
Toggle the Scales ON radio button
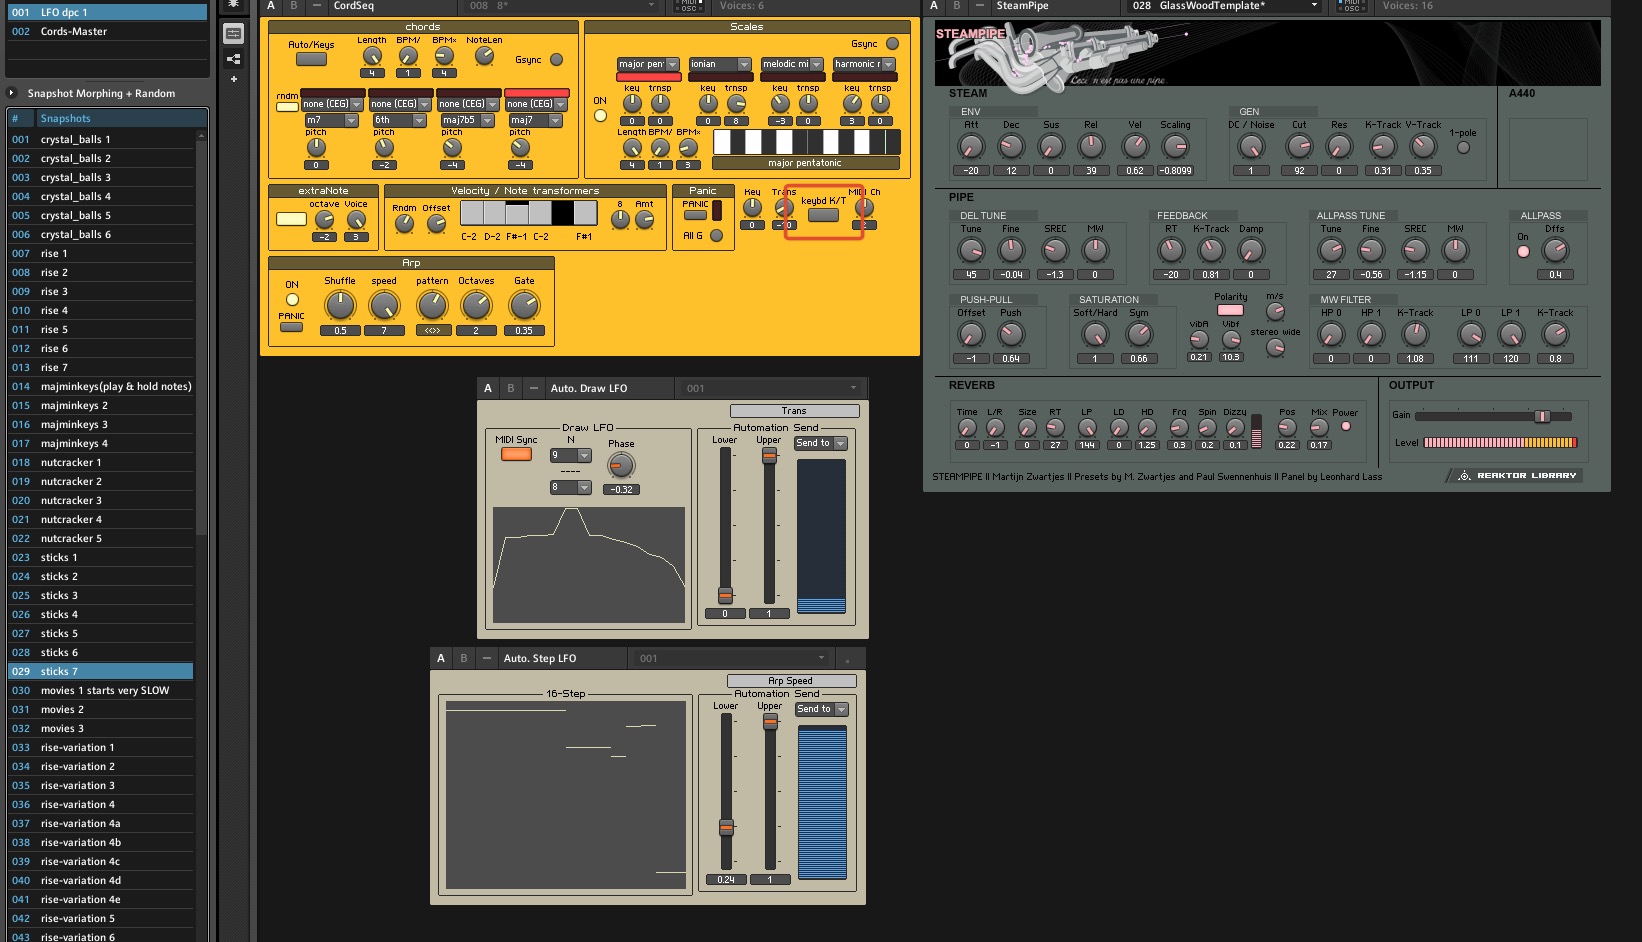(x=600, y=115)
